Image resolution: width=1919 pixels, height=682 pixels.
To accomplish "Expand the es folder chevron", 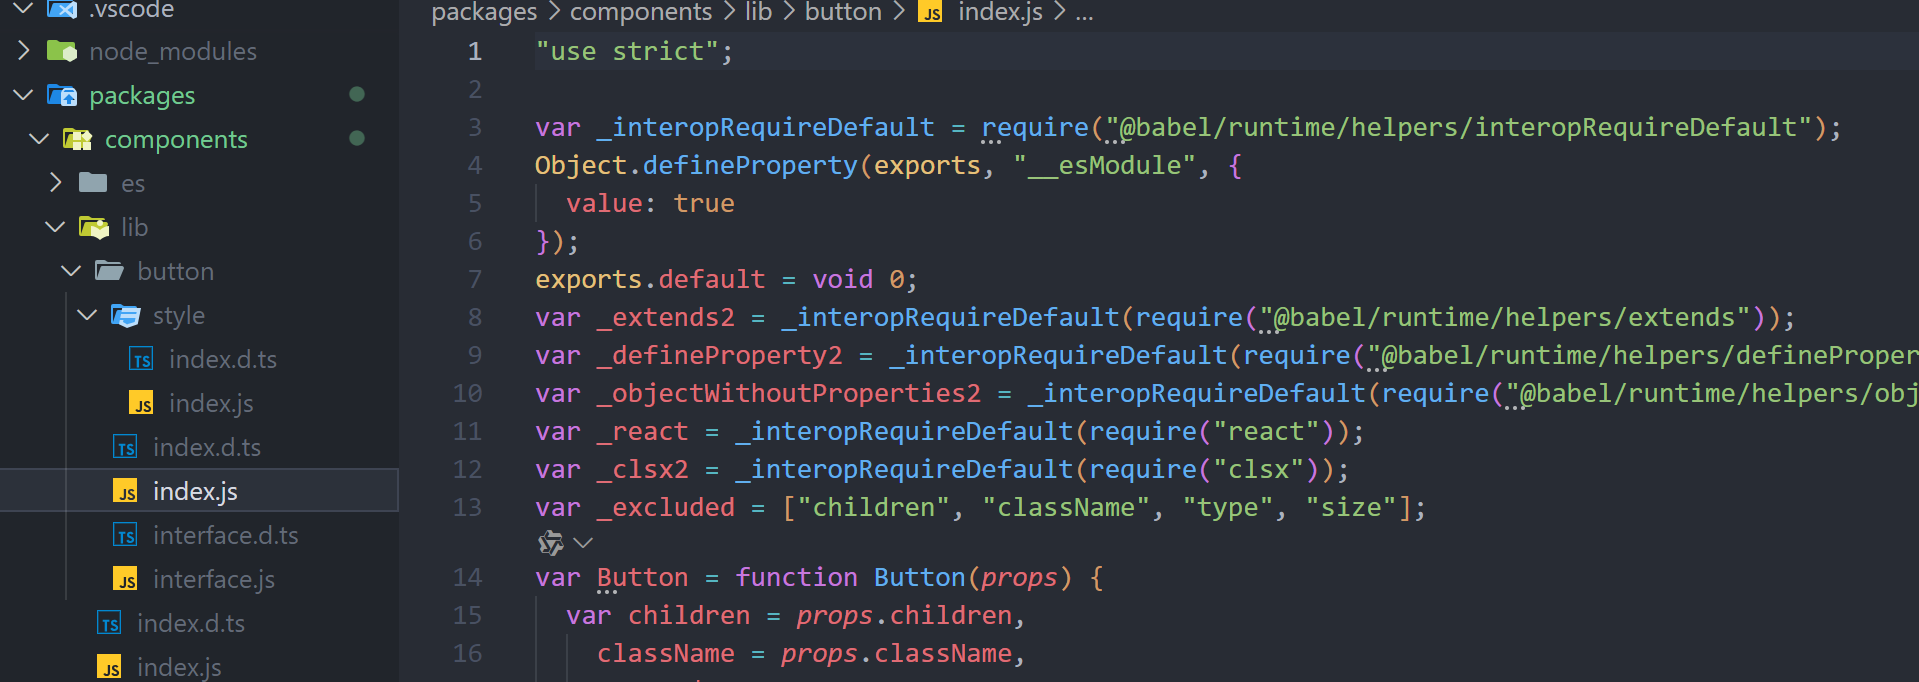I will (x=55, y=183).
